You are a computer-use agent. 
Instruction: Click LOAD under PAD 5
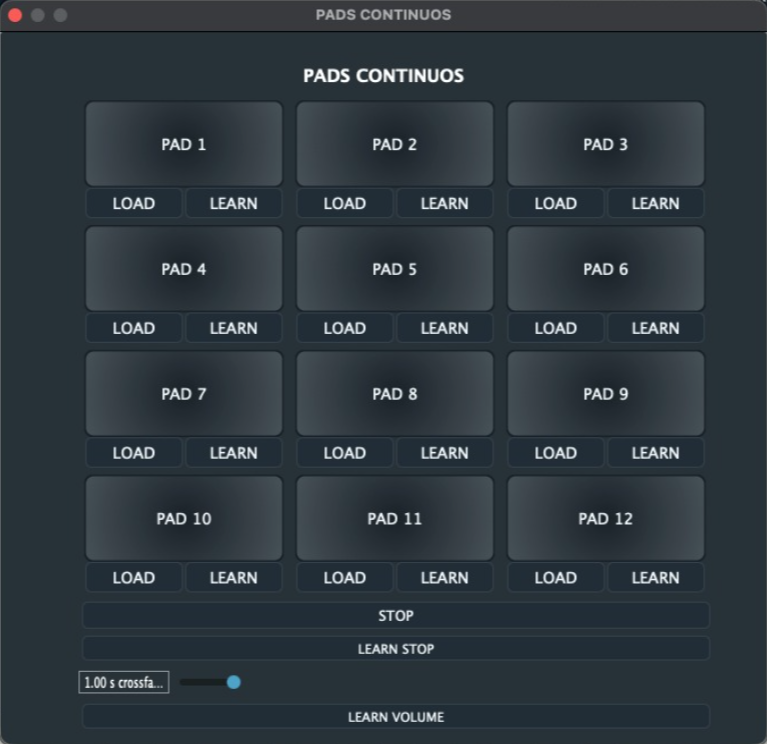(345, 328)
